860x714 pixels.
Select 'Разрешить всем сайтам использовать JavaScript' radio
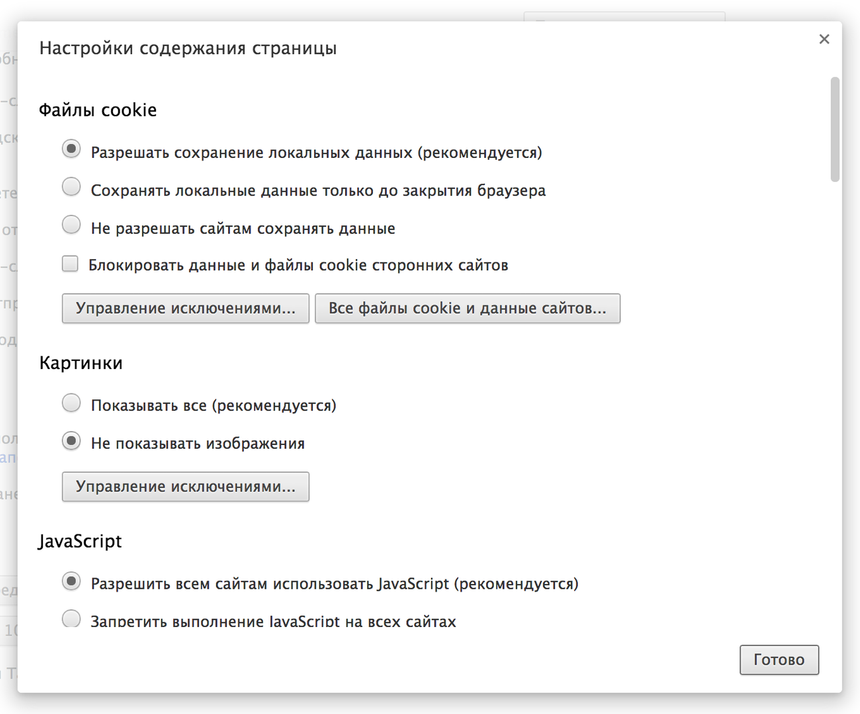click(71, 580)
